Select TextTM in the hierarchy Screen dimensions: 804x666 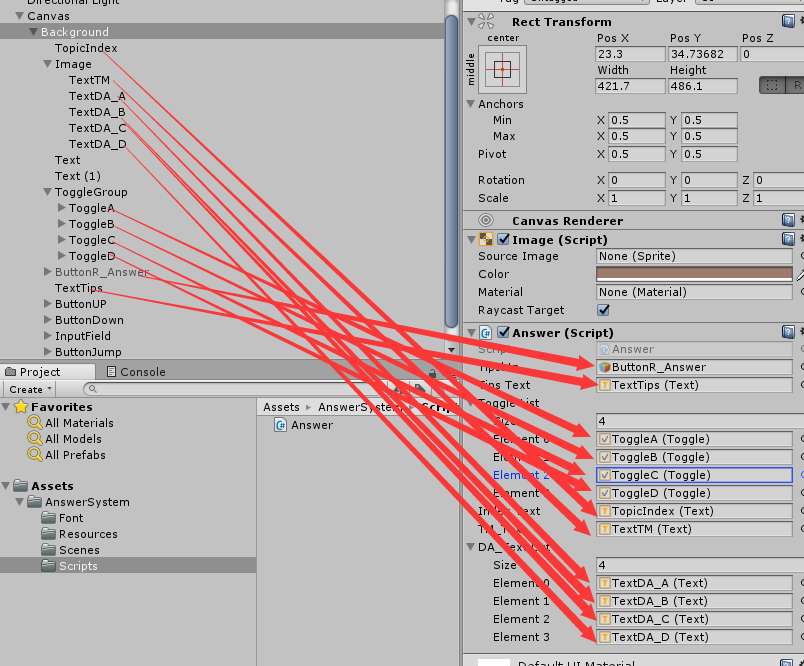(90, 80)
